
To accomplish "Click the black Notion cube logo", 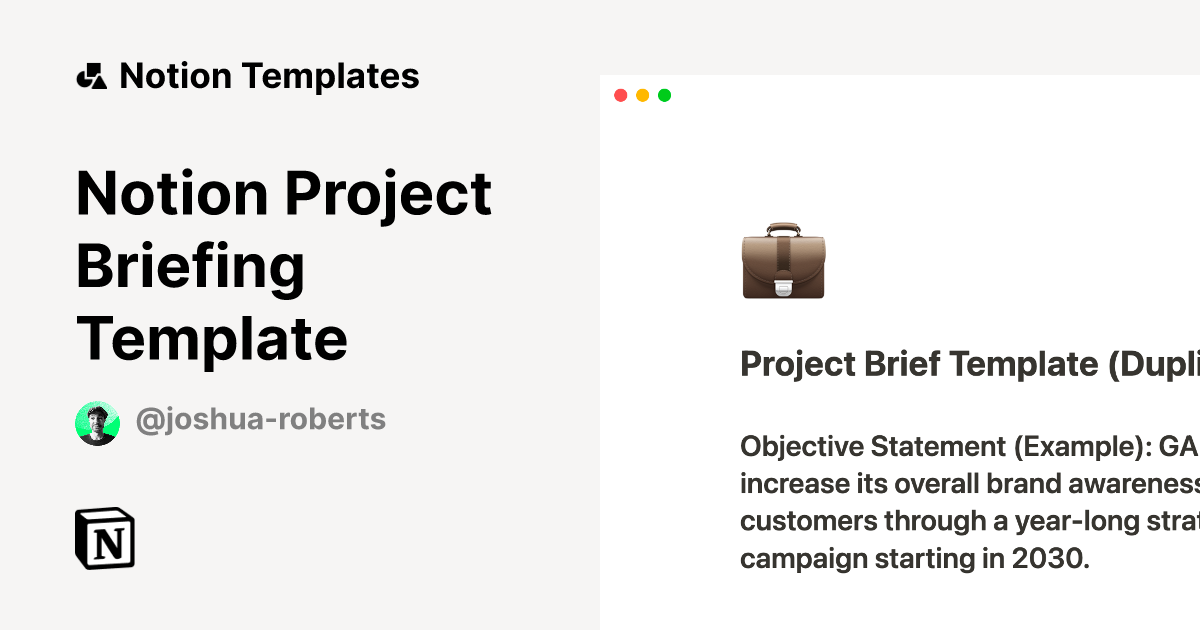I will (105, 539).
